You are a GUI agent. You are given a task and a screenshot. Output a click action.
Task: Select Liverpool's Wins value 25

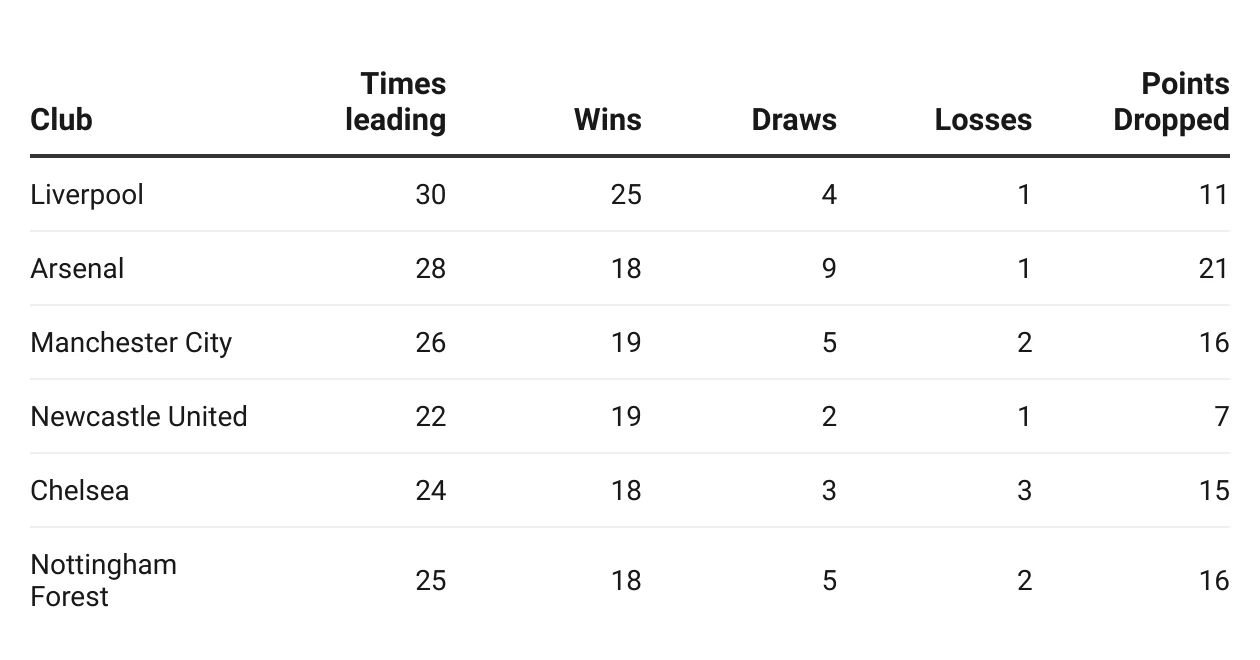pyautogui.click(x=626, y=194)
